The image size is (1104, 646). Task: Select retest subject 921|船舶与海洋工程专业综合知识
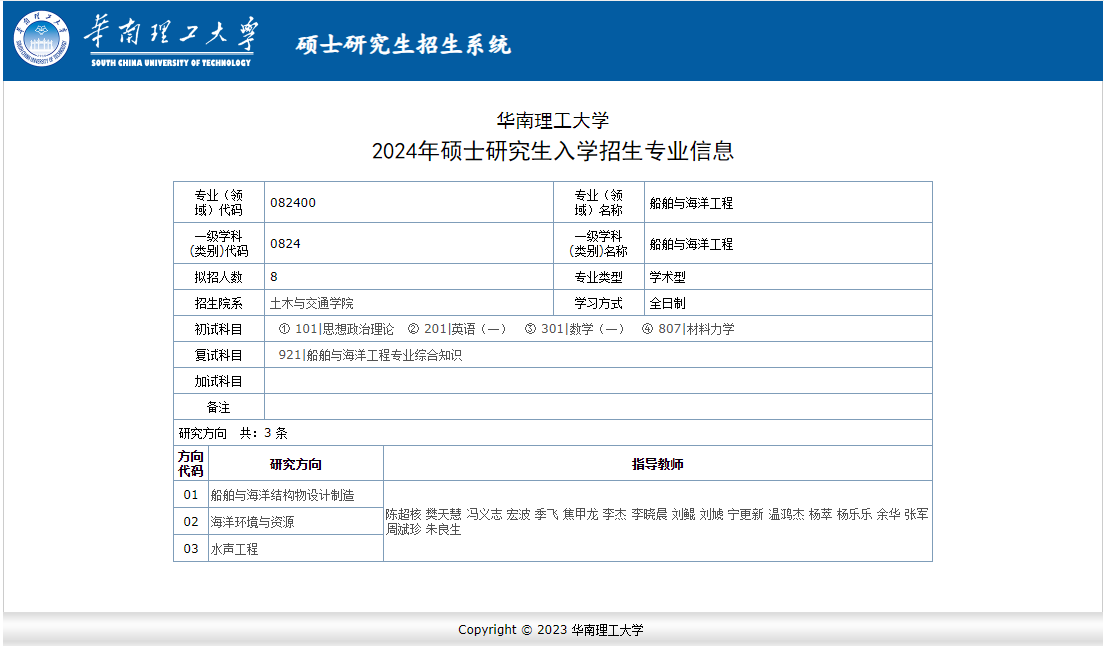(370, 355)
